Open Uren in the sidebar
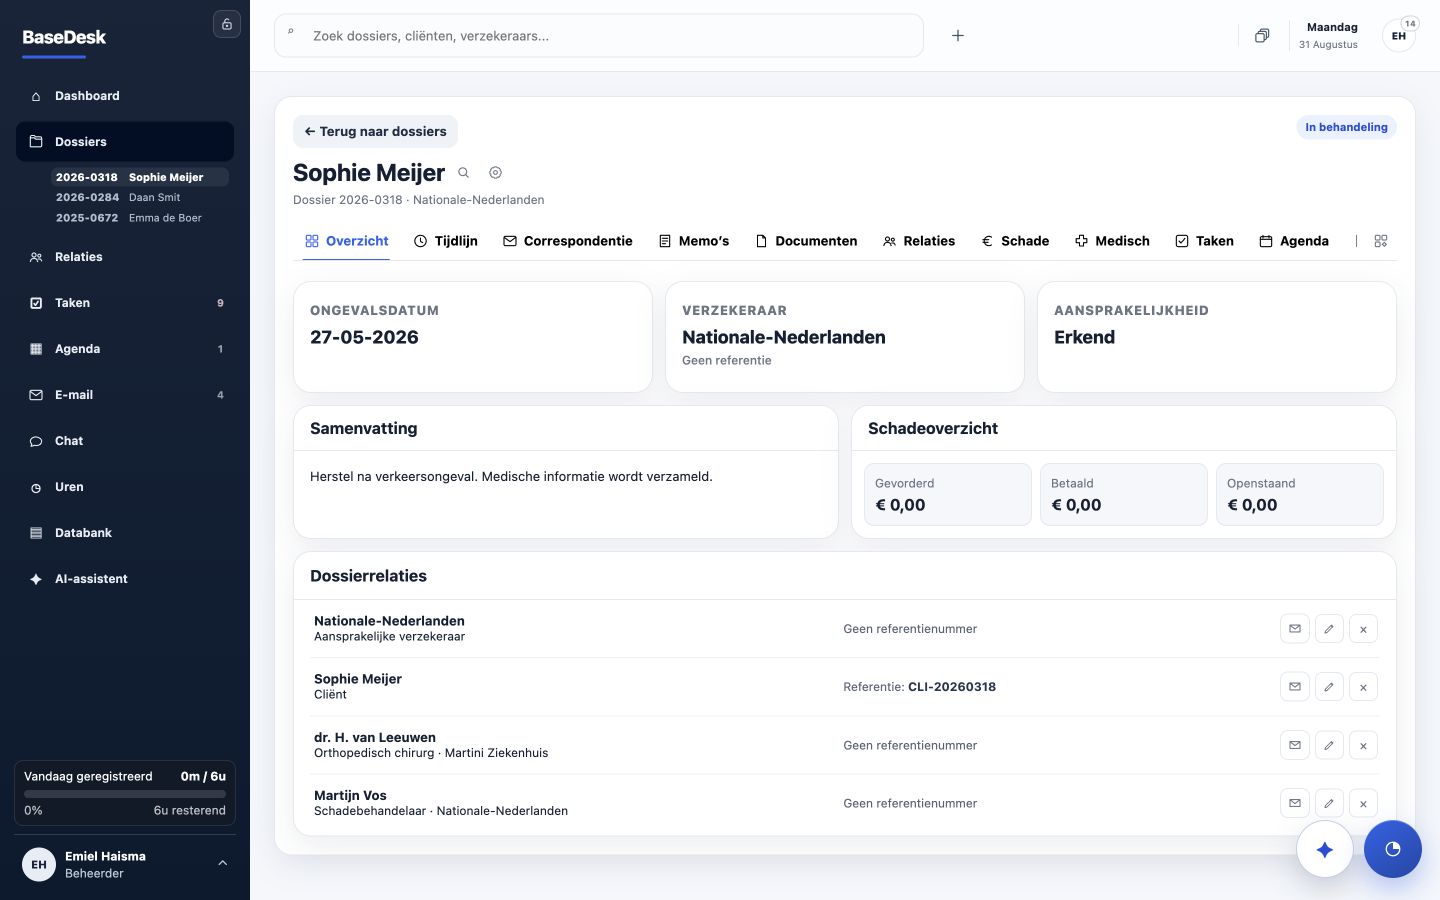 [125, 487]
